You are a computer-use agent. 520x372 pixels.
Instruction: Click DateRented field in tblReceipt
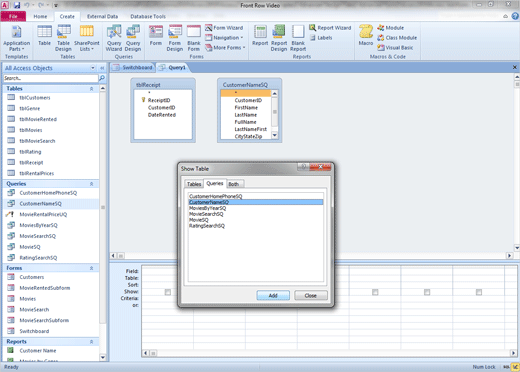[x=162, y=115]
